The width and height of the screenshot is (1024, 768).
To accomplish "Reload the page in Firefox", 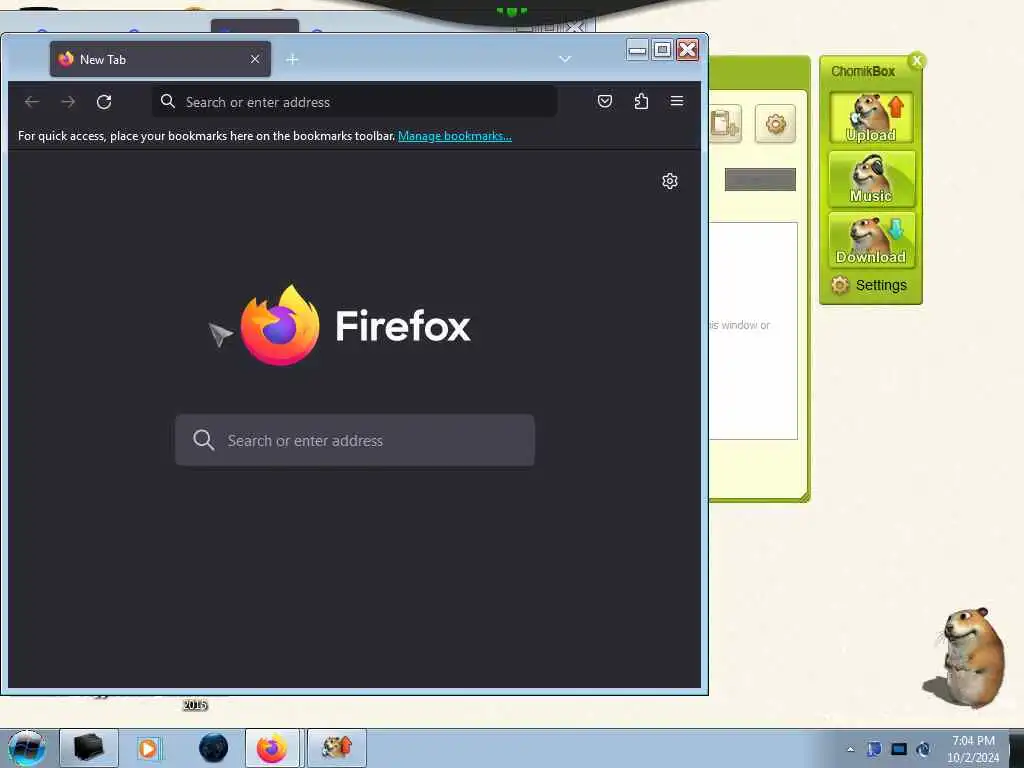I will point(104,102).
